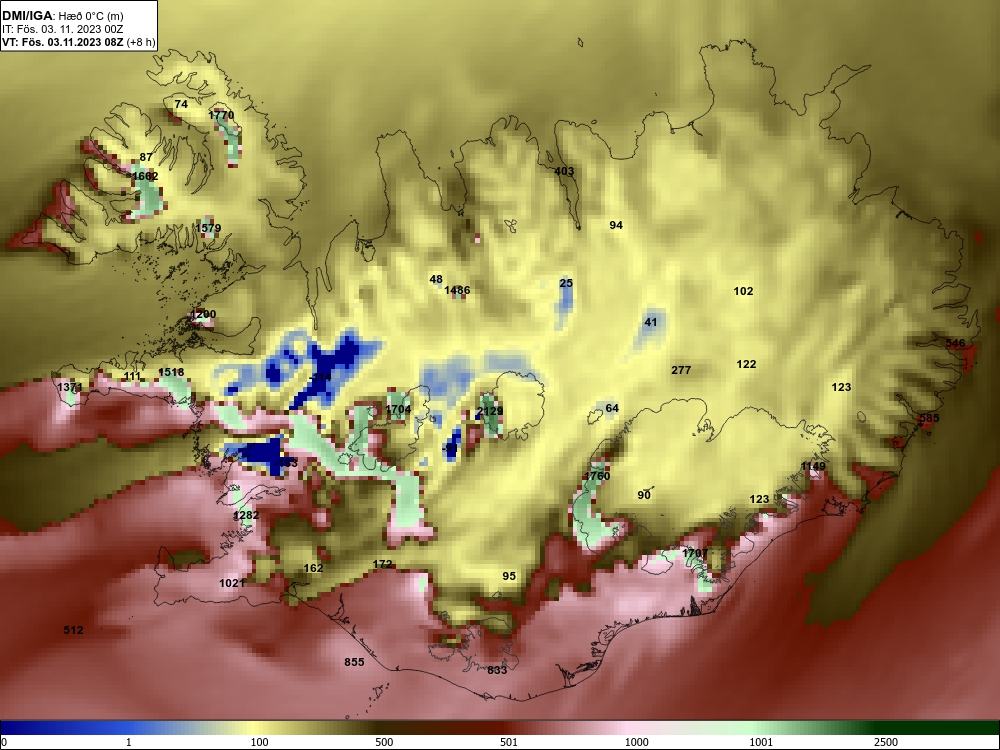Viewport: 1000px width, 750px height.
Task: Click the legend tick label 501
Action: (509, 742)
